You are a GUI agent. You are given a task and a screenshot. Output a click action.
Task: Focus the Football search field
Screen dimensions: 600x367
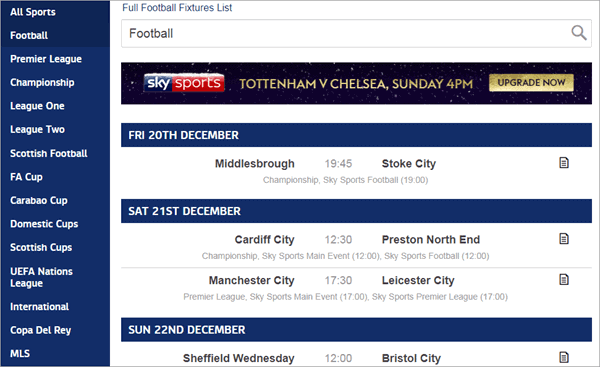point(356,34)
